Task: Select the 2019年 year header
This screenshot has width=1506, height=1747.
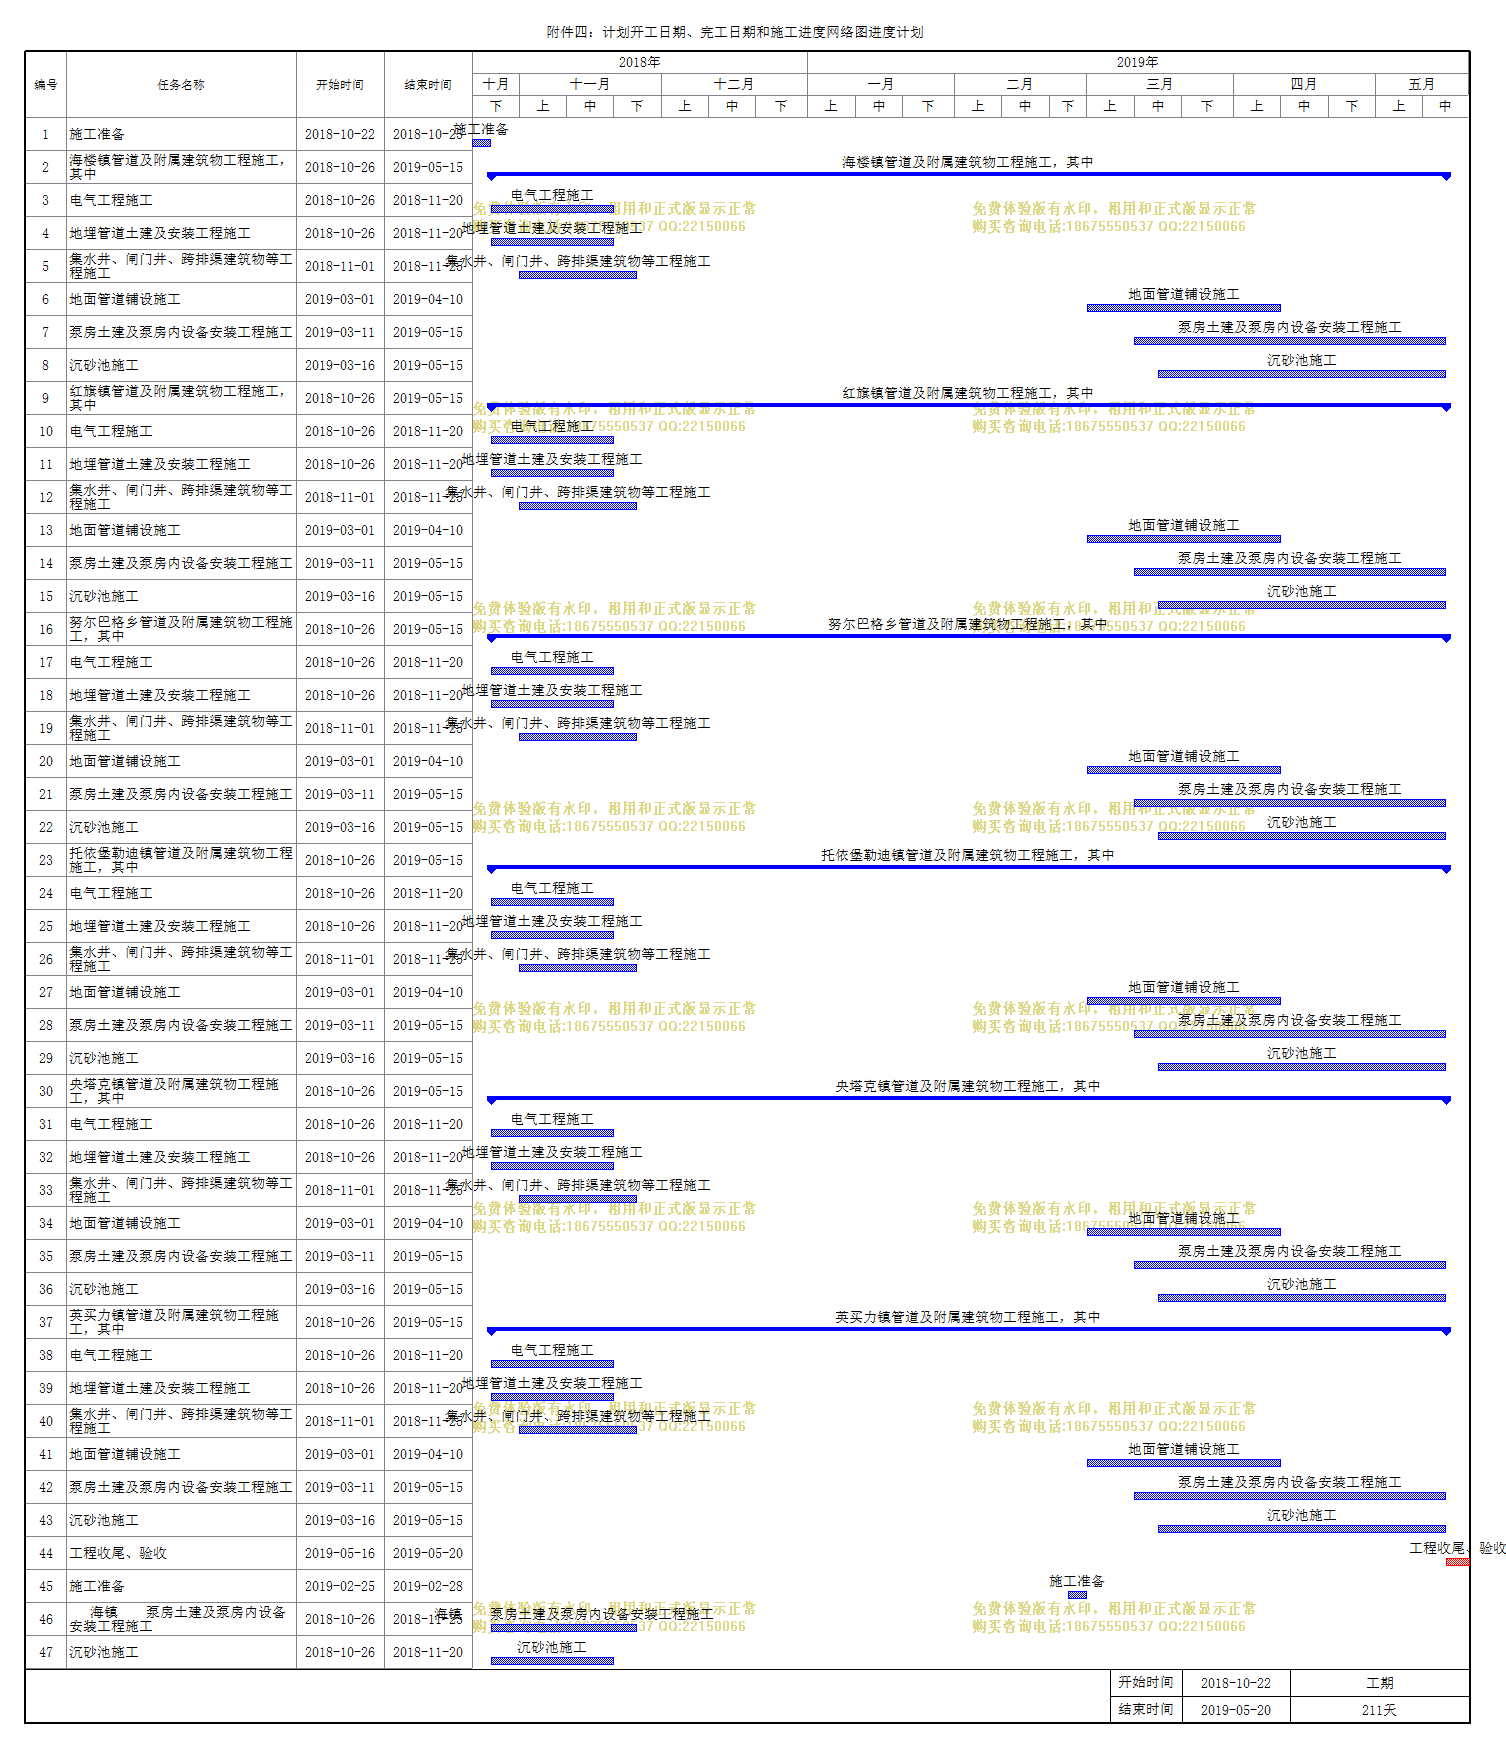Action: pyautogui.click(x=1138, y=62)
